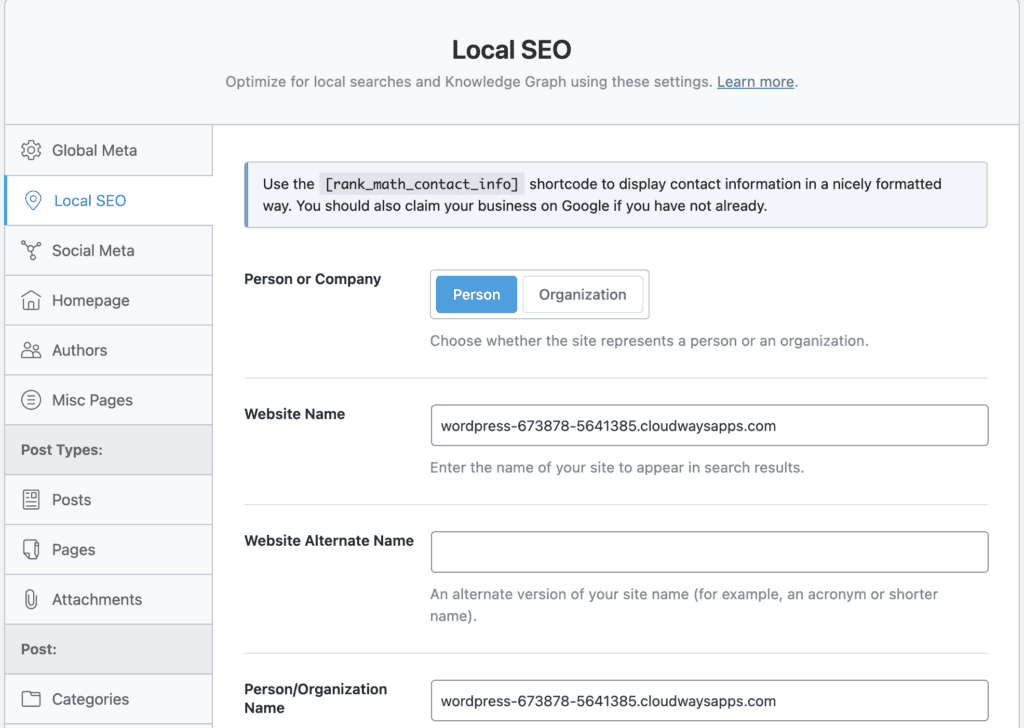1024x728 pixels.
Task: Click the Categories folder icon
Action: [31, 699]
